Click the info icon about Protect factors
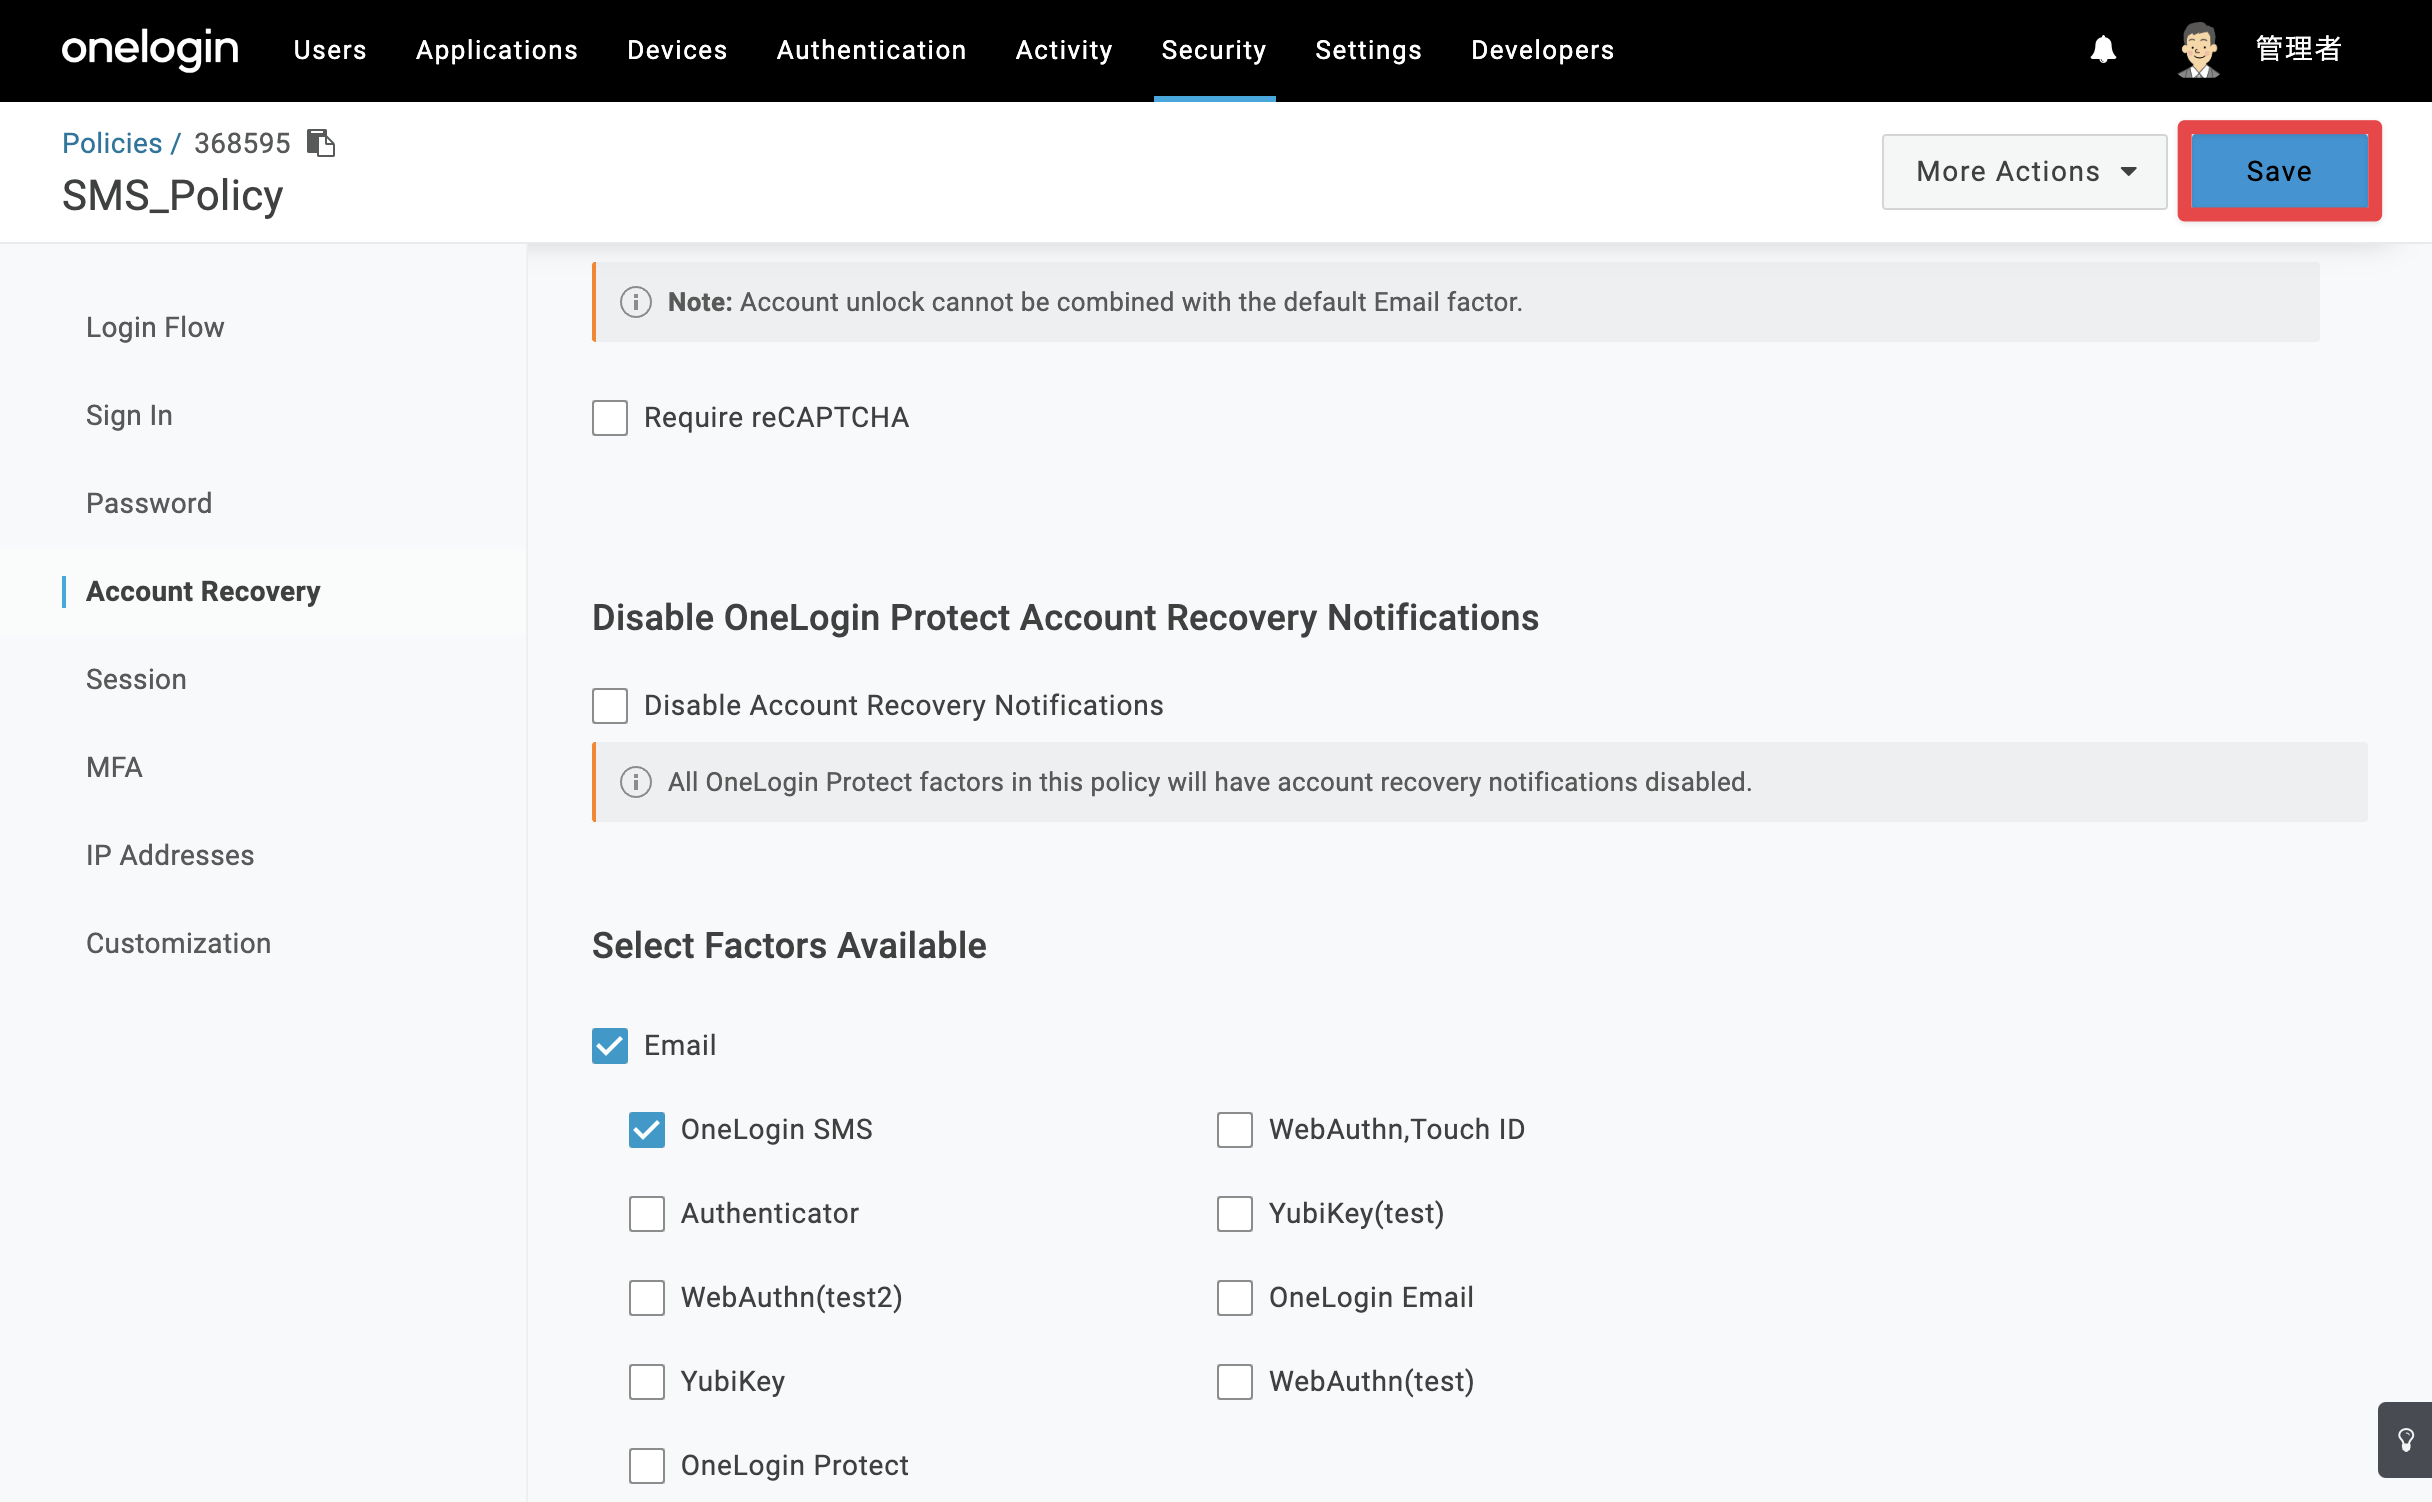The width and height of the screenshot is (2432, 1502). pyautogui.click(x=636, y=782)
